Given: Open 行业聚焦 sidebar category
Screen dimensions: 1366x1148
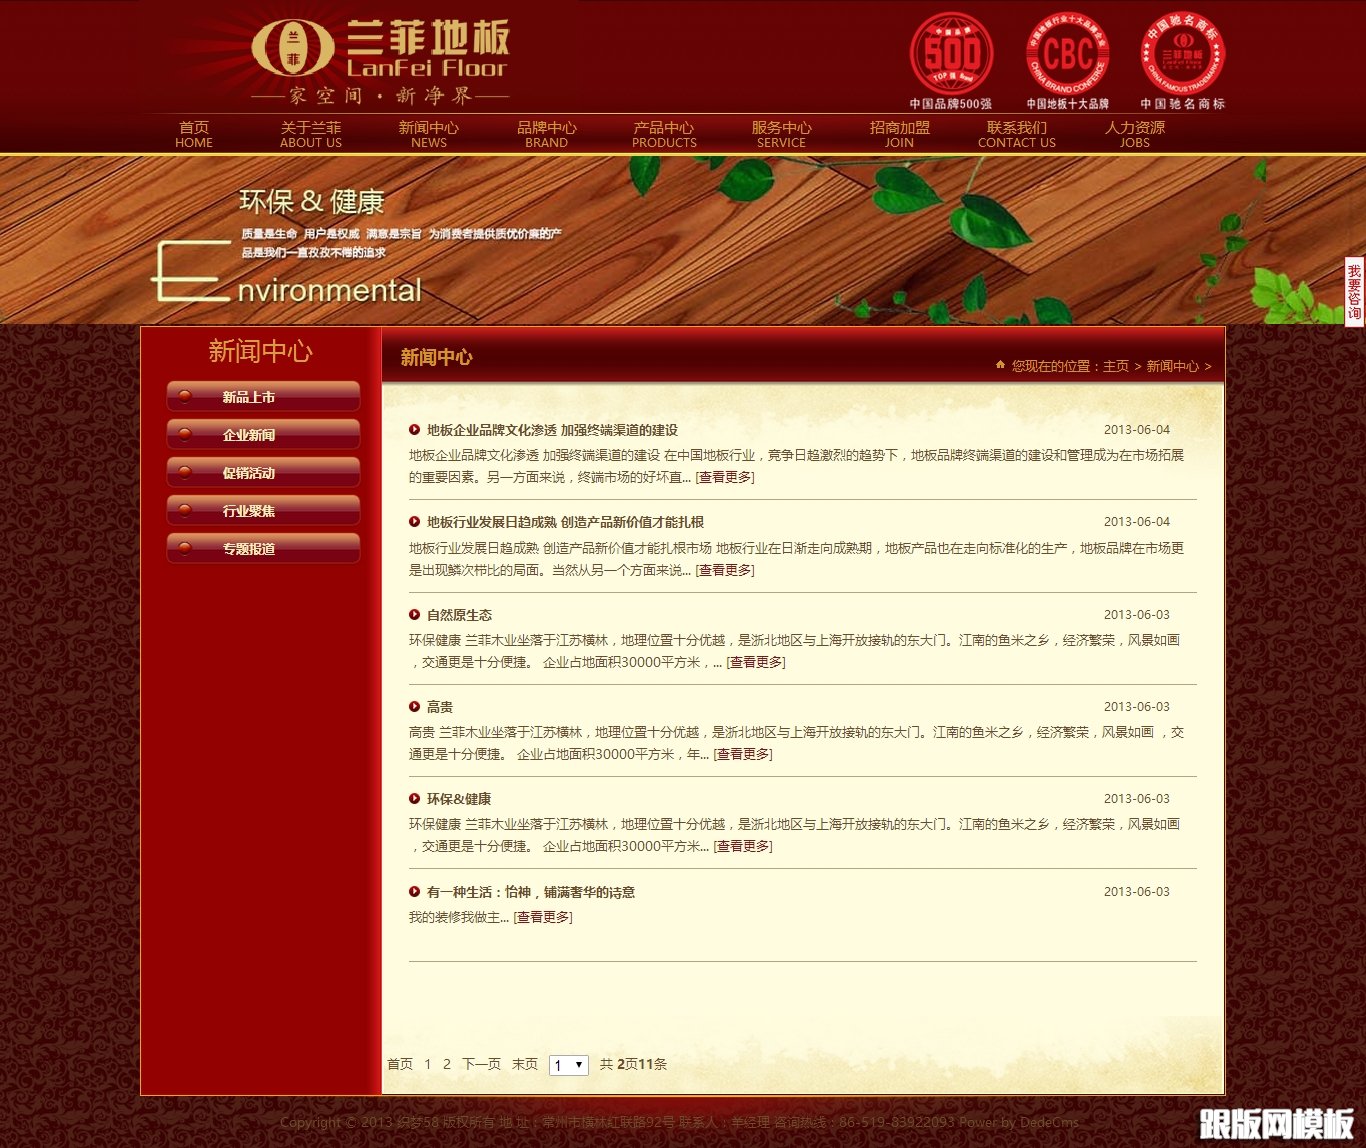Looking at the screenshot, I should pyautogui.click(x=263, y=510).
